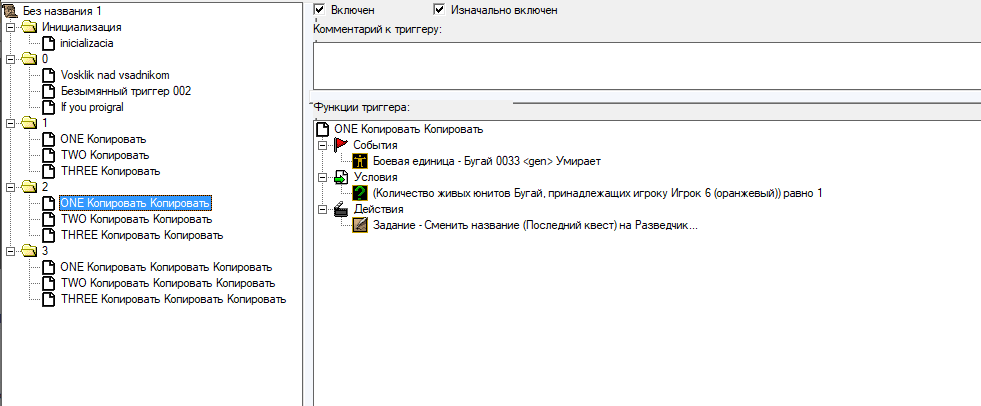Click the Условия heading text
This screenshot has height=406, width=981.
[375, 177]
